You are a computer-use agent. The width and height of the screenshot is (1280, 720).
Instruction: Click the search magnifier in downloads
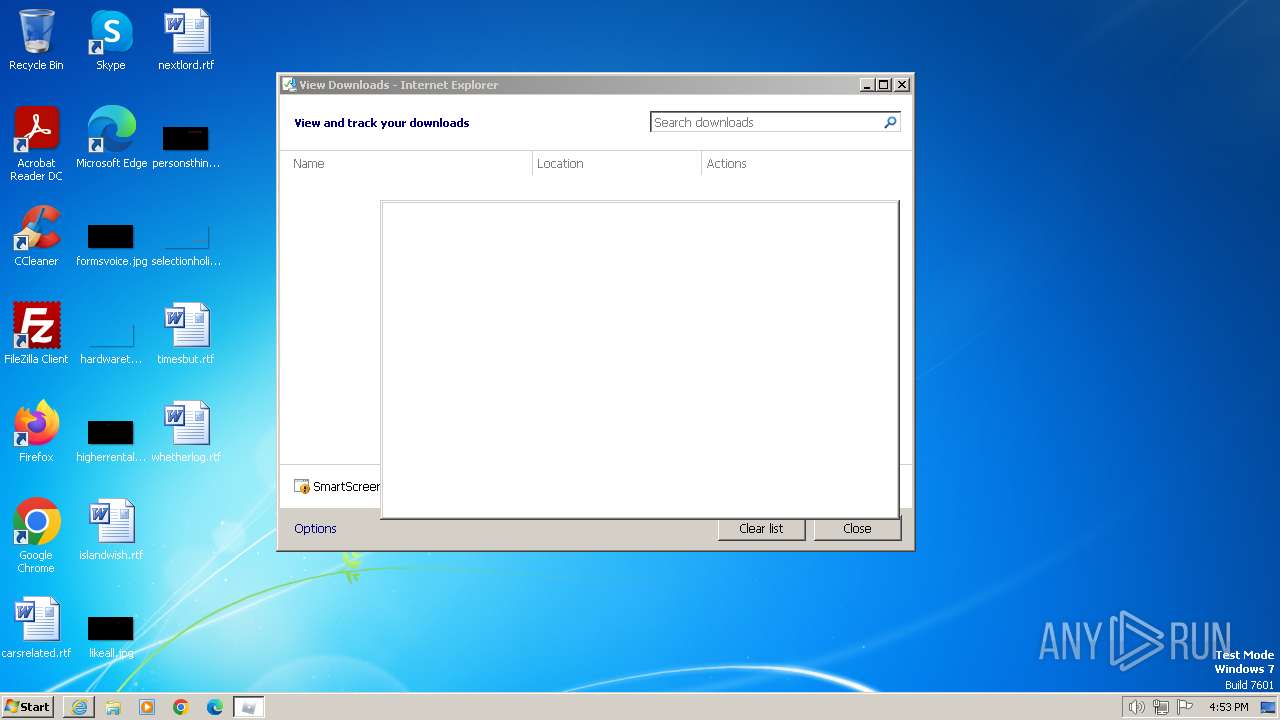tap(890, 122)
